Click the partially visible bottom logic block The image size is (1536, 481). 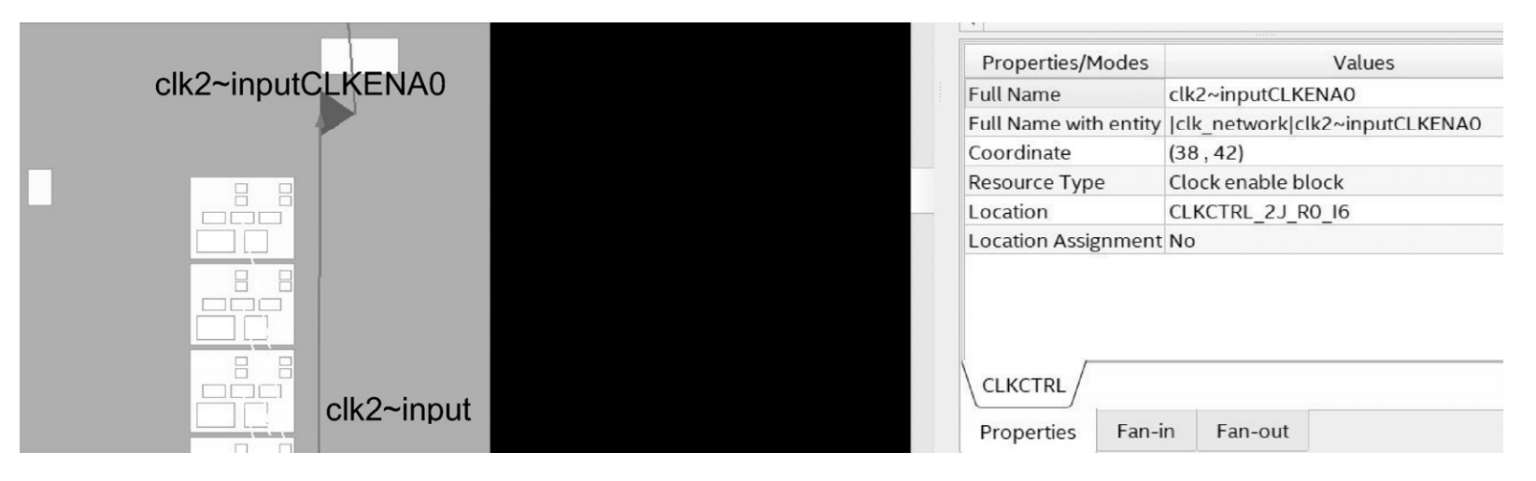click(x=243, y=445)
